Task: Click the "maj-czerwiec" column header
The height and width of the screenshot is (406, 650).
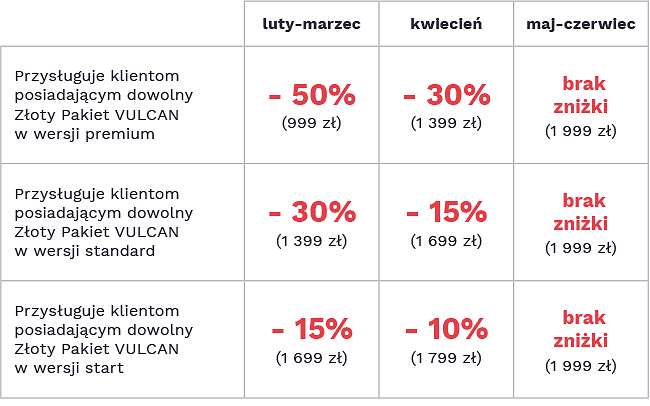Action: pyautogui.click(x=580, y=23)
